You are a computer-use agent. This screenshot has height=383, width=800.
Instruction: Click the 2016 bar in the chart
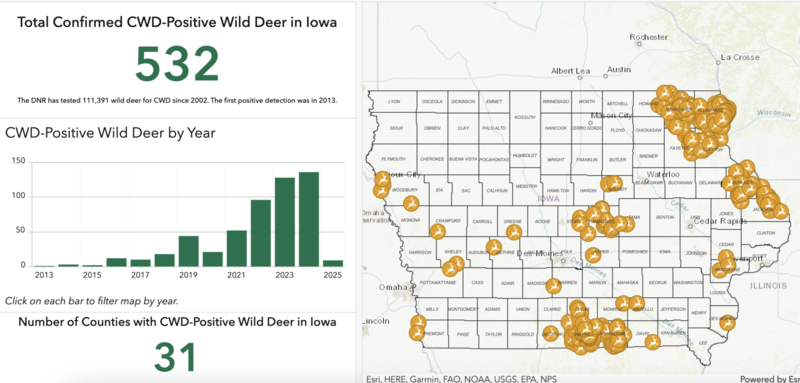click(116, 262)
